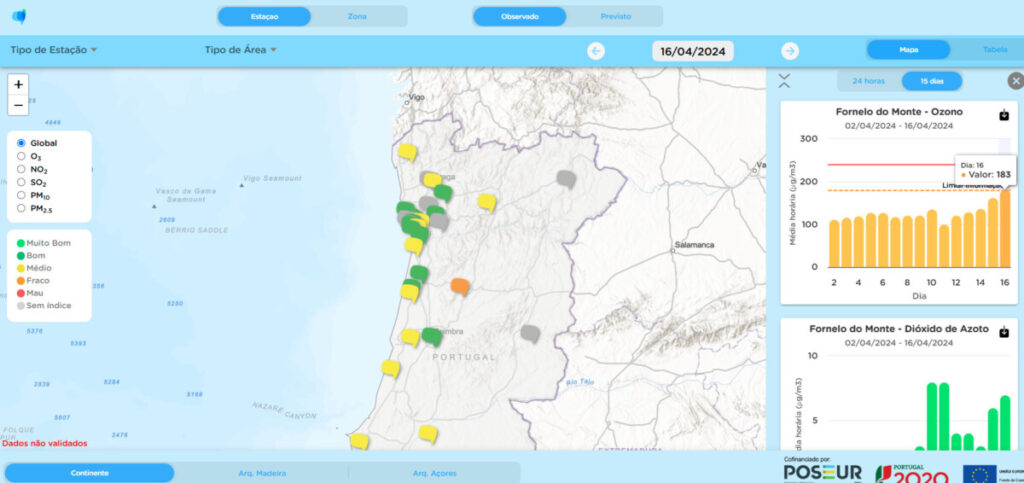This screenshot has height=483, width=1024.
Task: Close the station charts panel
Action: (x=1016, y=81)
